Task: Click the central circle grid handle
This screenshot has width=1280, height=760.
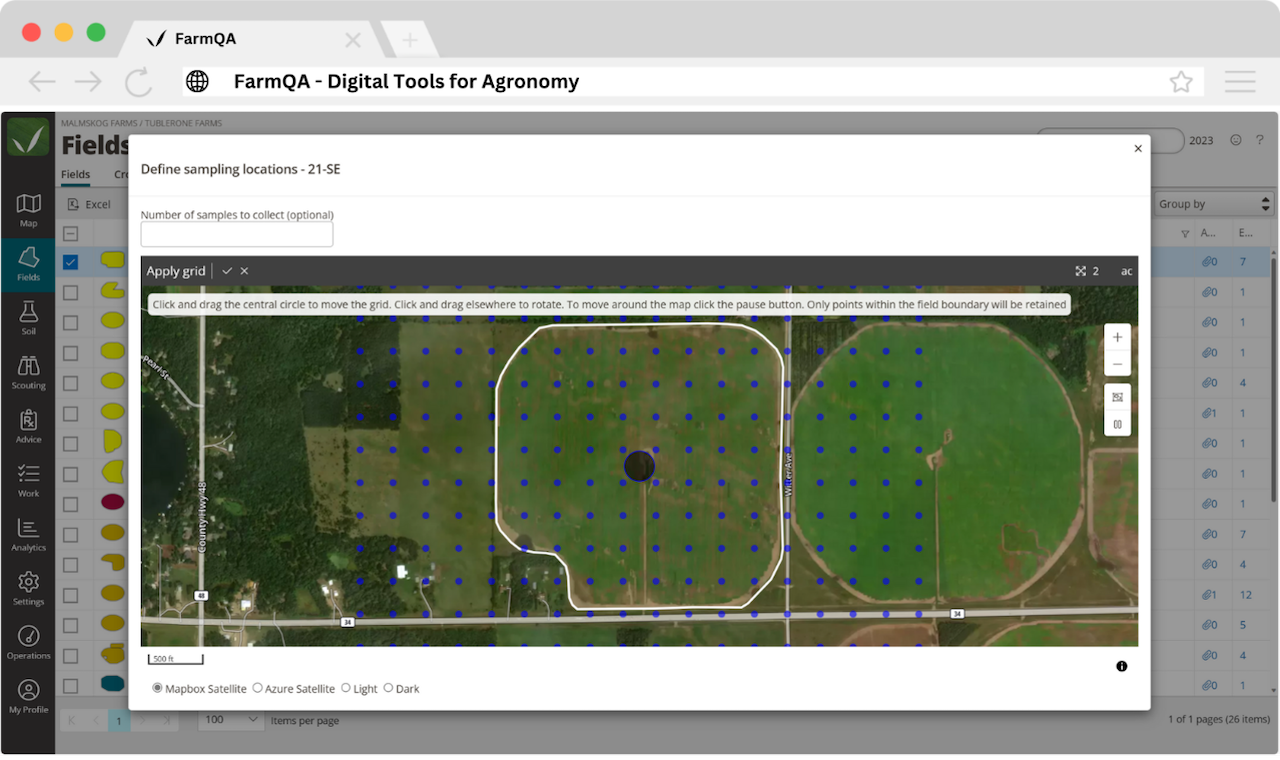Action: (x=639, y=466)
